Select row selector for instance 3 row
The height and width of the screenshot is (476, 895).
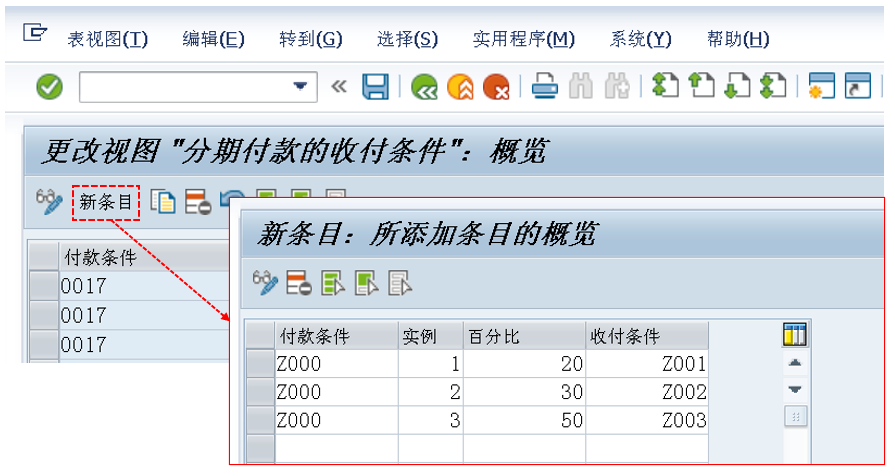[260, 420]
